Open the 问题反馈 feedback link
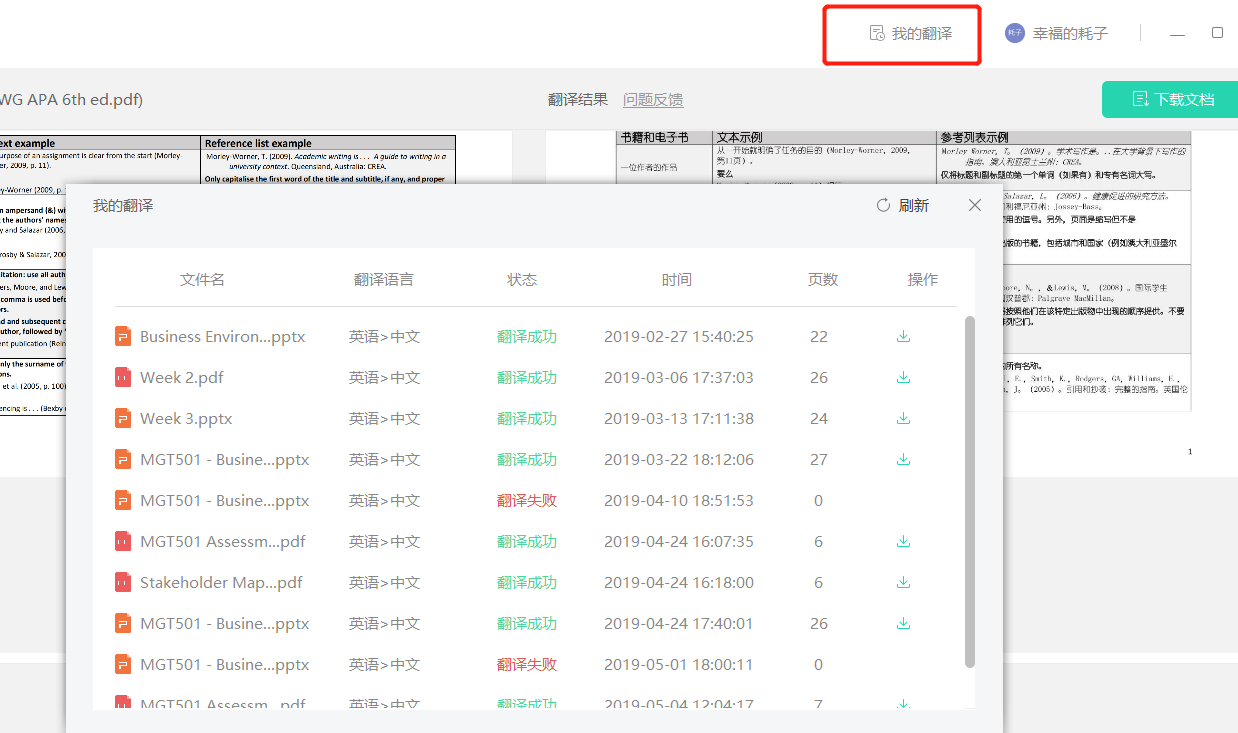The height and width of the screenshot is (733, 1238). point(655,99)
